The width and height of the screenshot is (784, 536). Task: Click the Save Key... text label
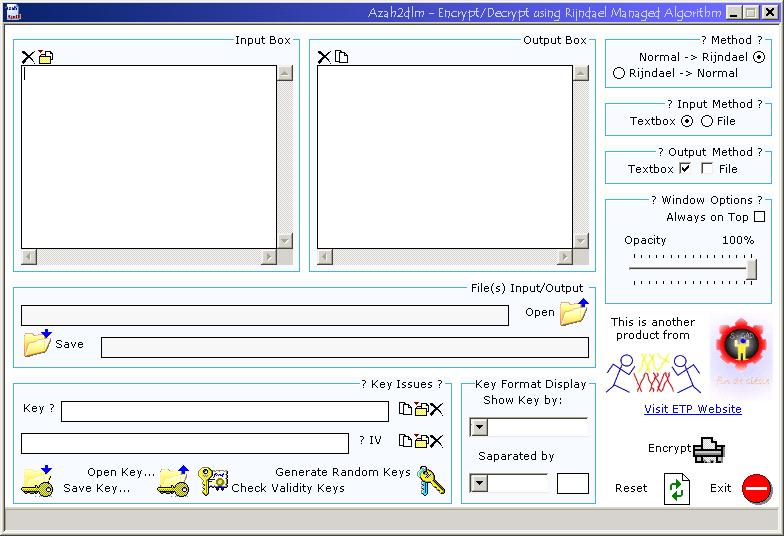96,488
